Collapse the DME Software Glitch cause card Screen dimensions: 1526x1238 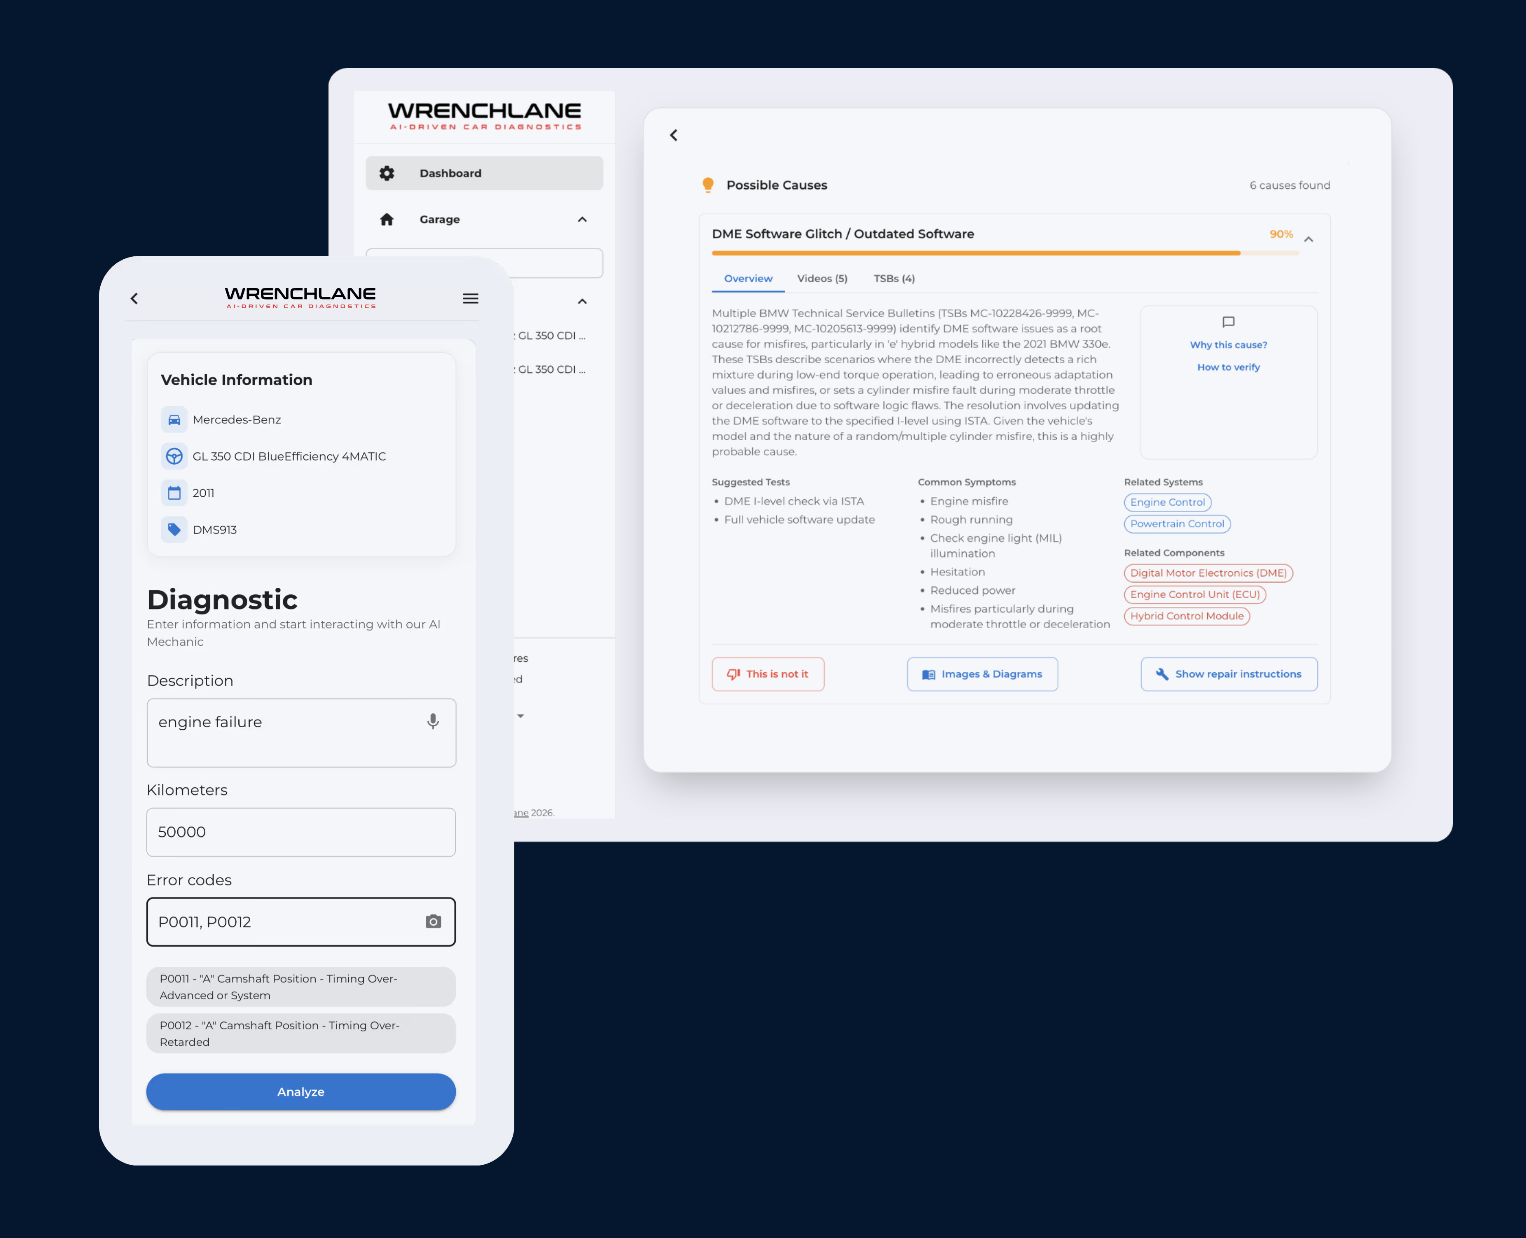[1309, 239]
